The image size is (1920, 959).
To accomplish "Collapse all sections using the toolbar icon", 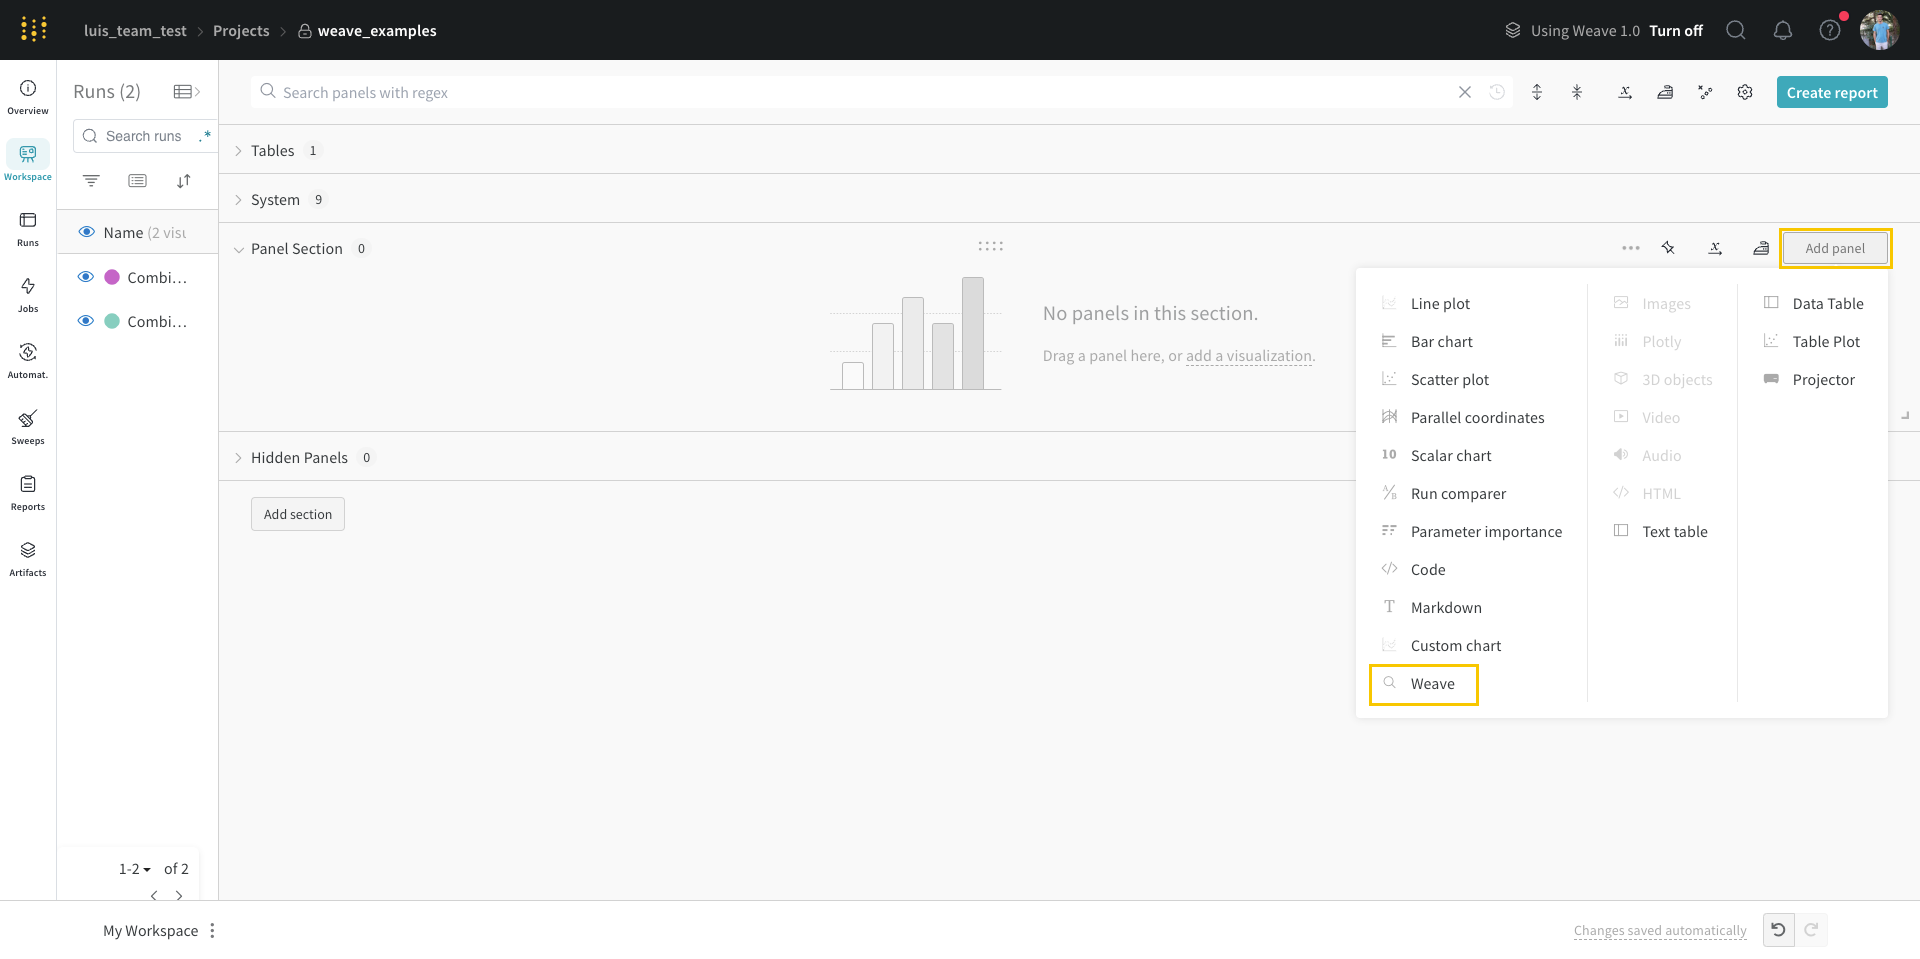I will [x=1577, y=92].
